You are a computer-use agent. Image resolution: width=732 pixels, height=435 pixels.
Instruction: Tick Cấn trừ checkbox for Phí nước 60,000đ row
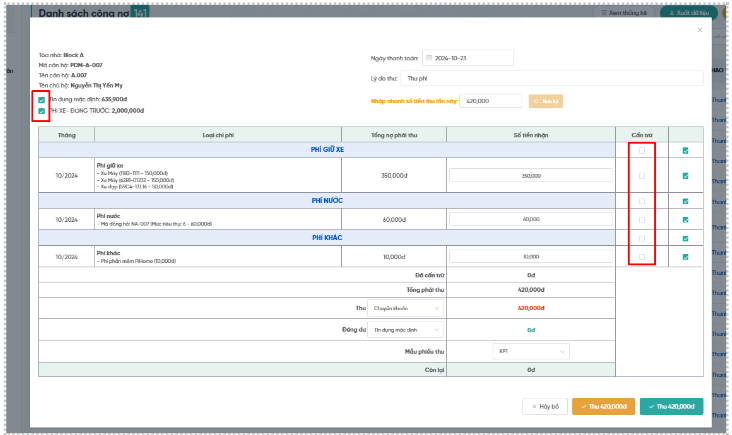(x=642, y=219)
